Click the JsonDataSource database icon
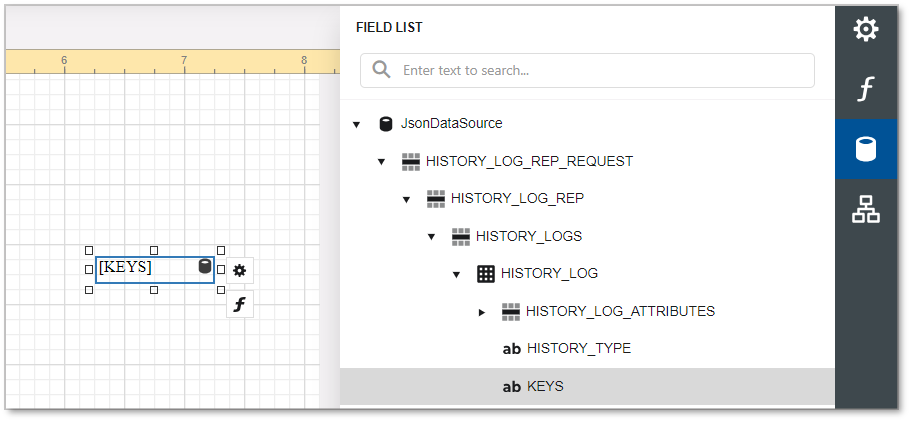The image size is (910, 421). pyautogui.click(x=385, y=124)
